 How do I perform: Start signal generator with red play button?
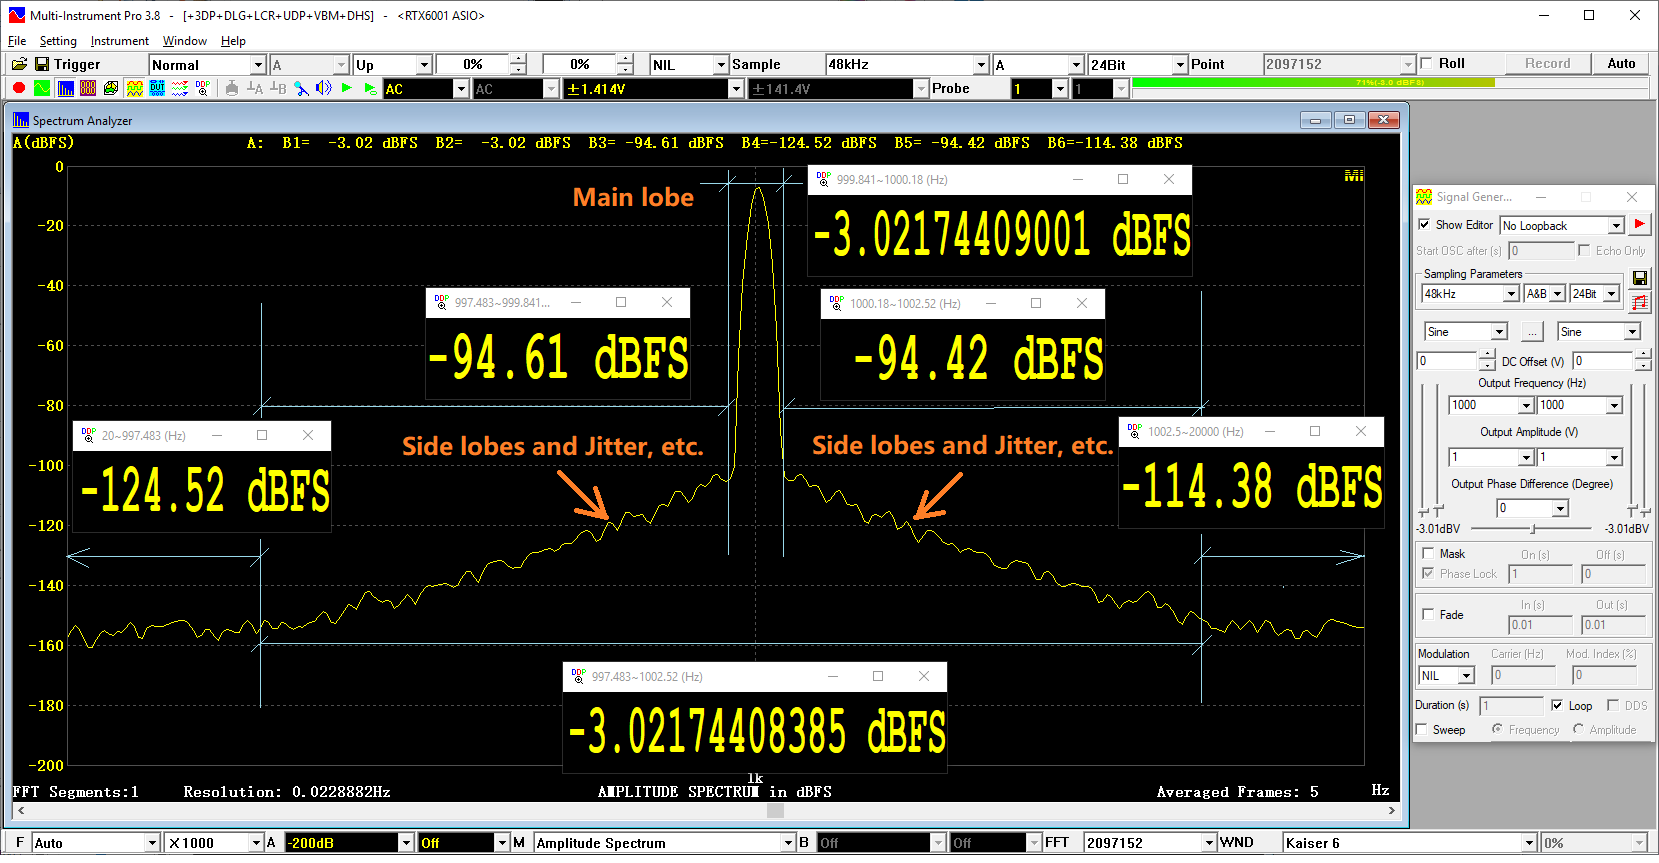(x=1639, y=224)
